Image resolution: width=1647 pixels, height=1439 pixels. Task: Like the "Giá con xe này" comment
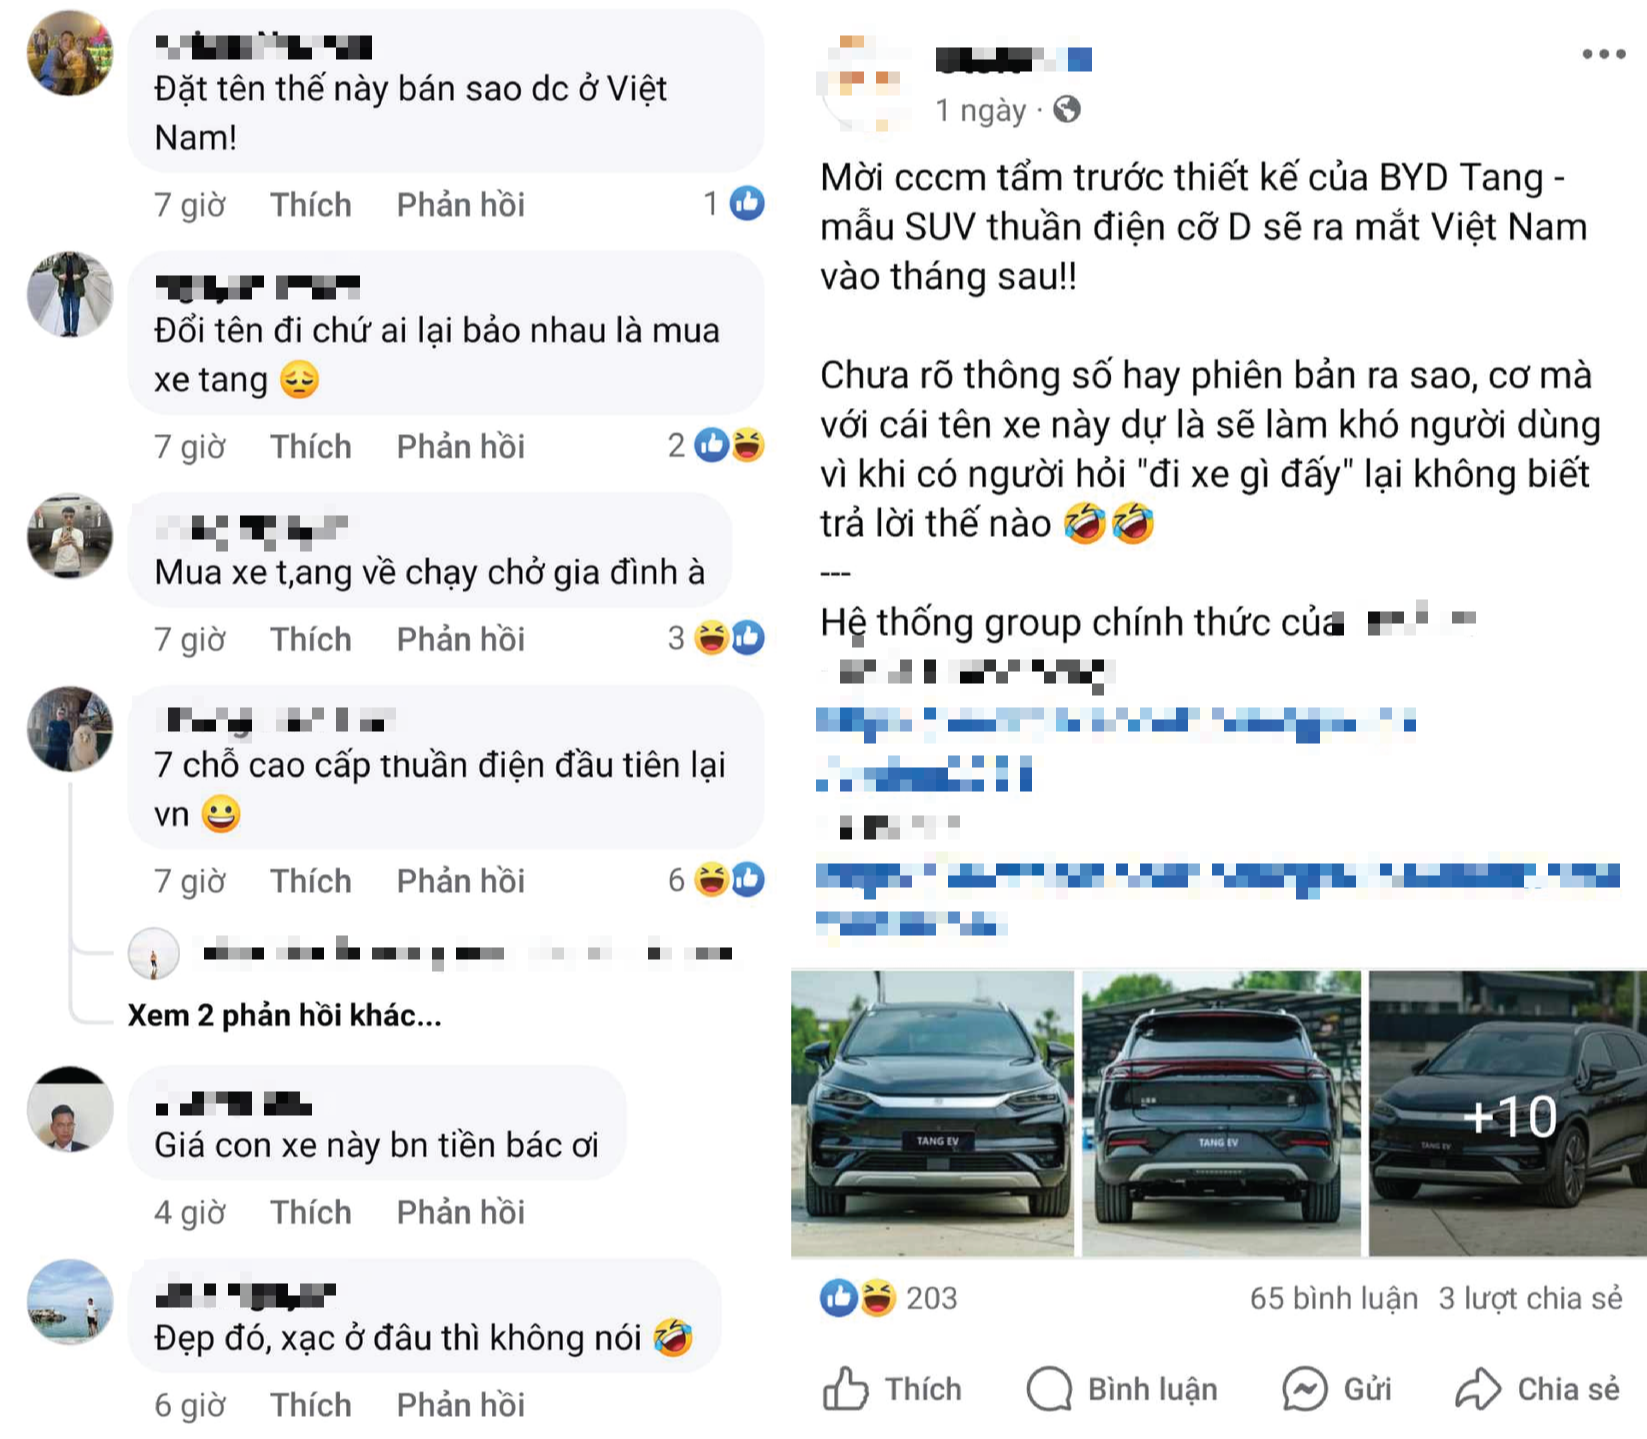[x=311, y=1212]
